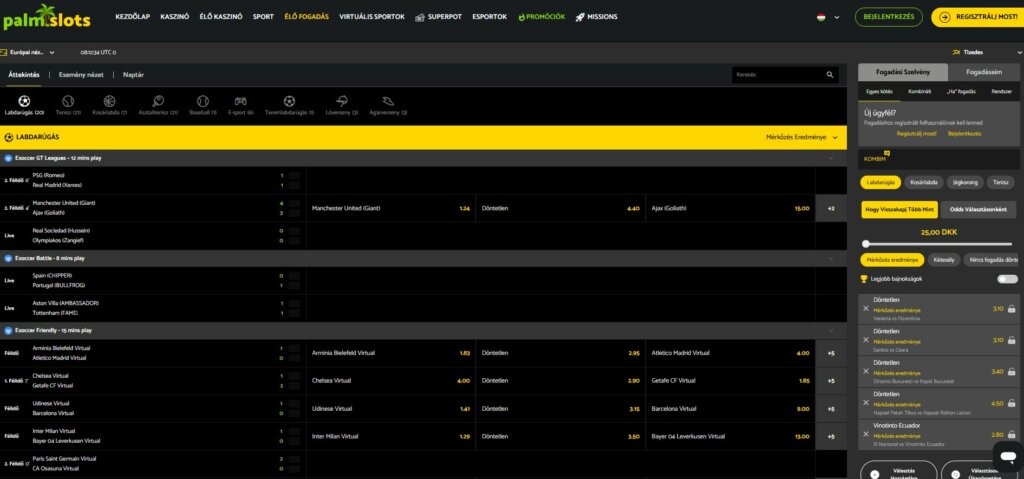Toggle the Legjobb bajnokságok switch
The height and width of the screenshot is (479, 1024).
pyautogui.click(x=1007, y=279)
